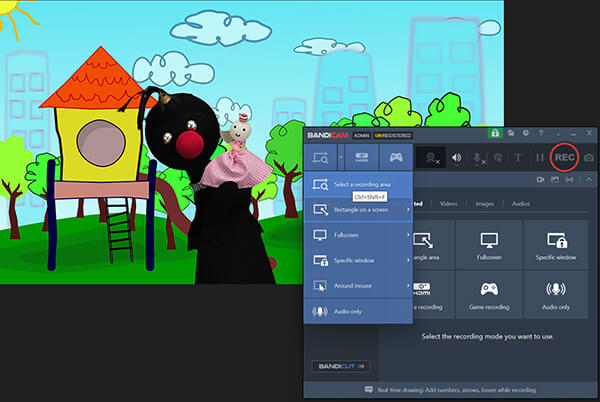This screenshot has width=600, height=402.
Task: Choose Audio only in the dropdown menu
Action: tap(358, 311)
